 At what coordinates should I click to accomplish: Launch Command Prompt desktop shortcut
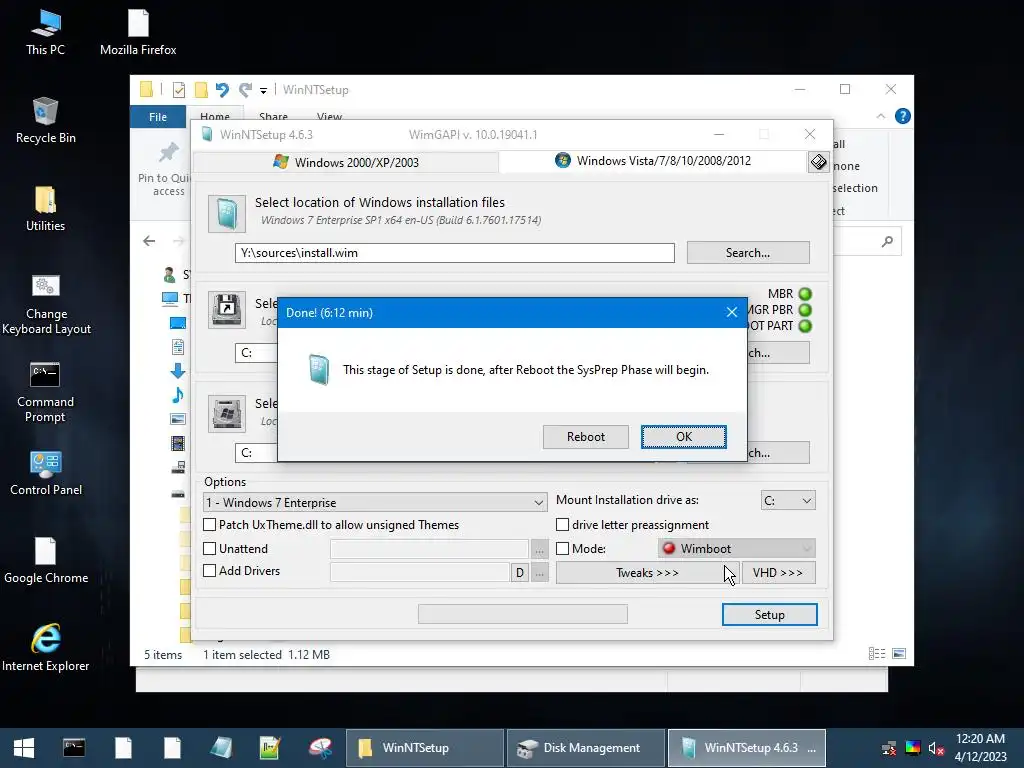45,392
